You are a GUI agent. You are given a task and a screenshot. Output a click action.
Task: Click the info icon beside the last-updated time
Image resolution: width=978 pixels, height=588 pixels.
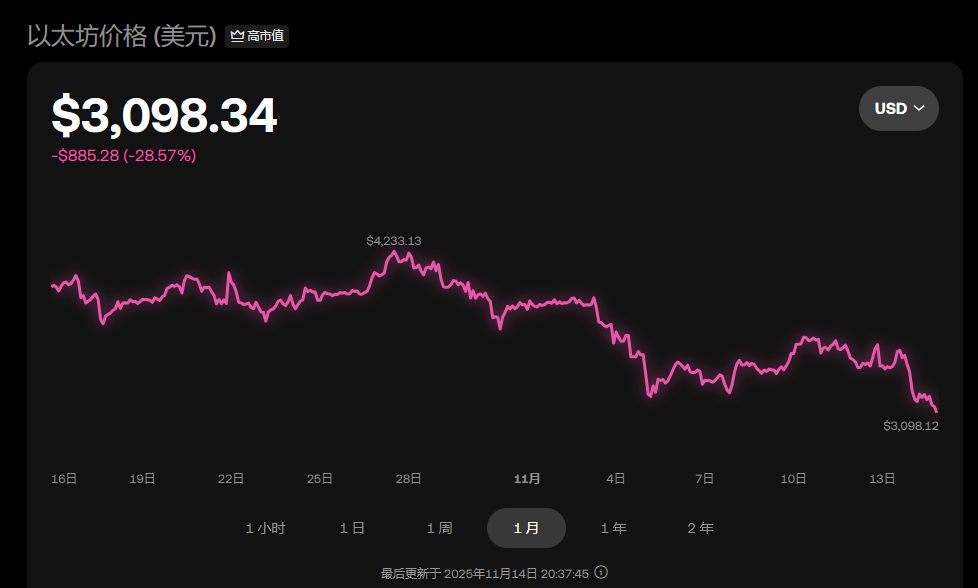tap(601, 573)
